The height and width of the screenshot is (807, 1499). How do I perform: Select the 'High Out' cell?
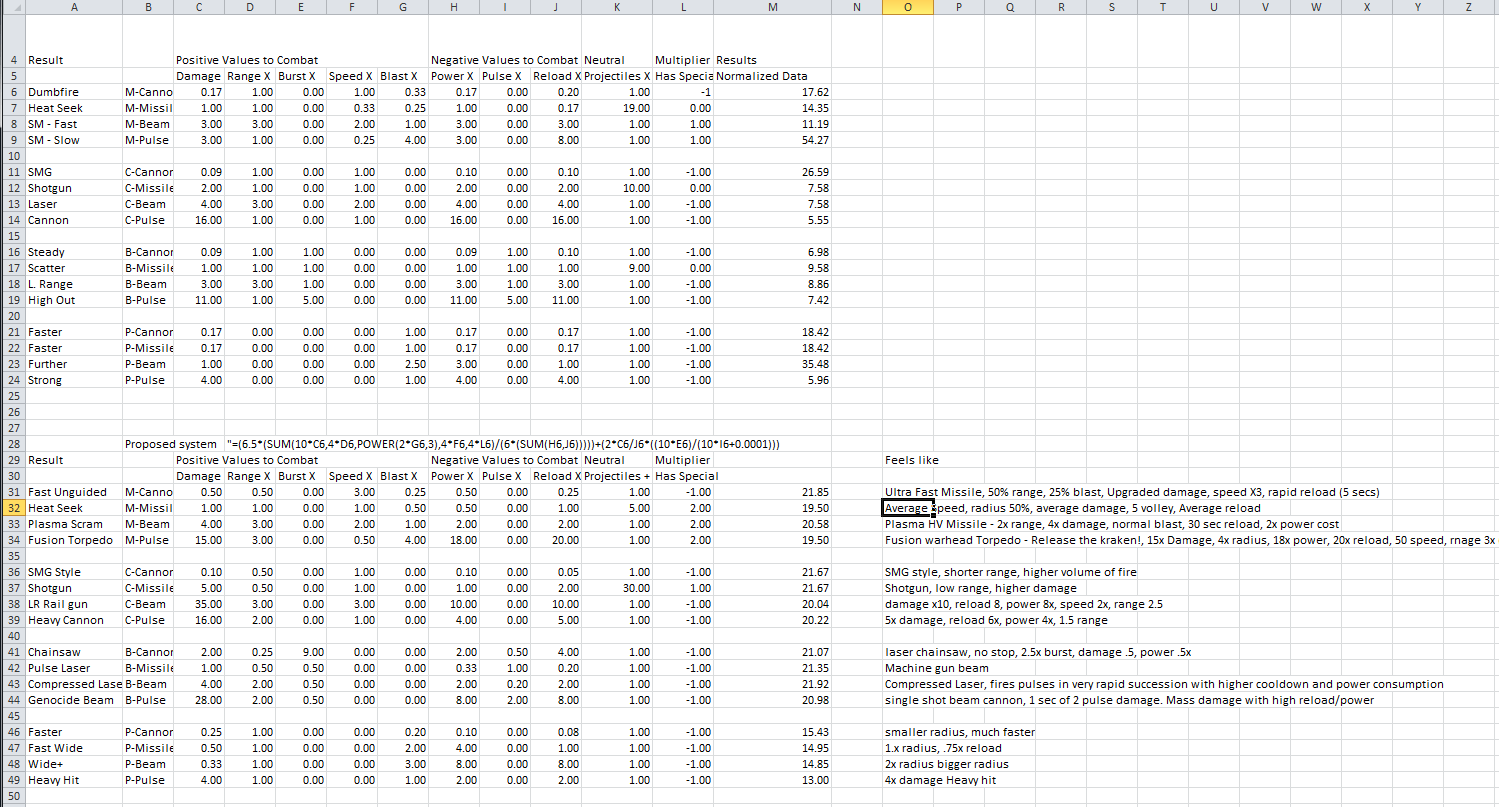(51, 300)
